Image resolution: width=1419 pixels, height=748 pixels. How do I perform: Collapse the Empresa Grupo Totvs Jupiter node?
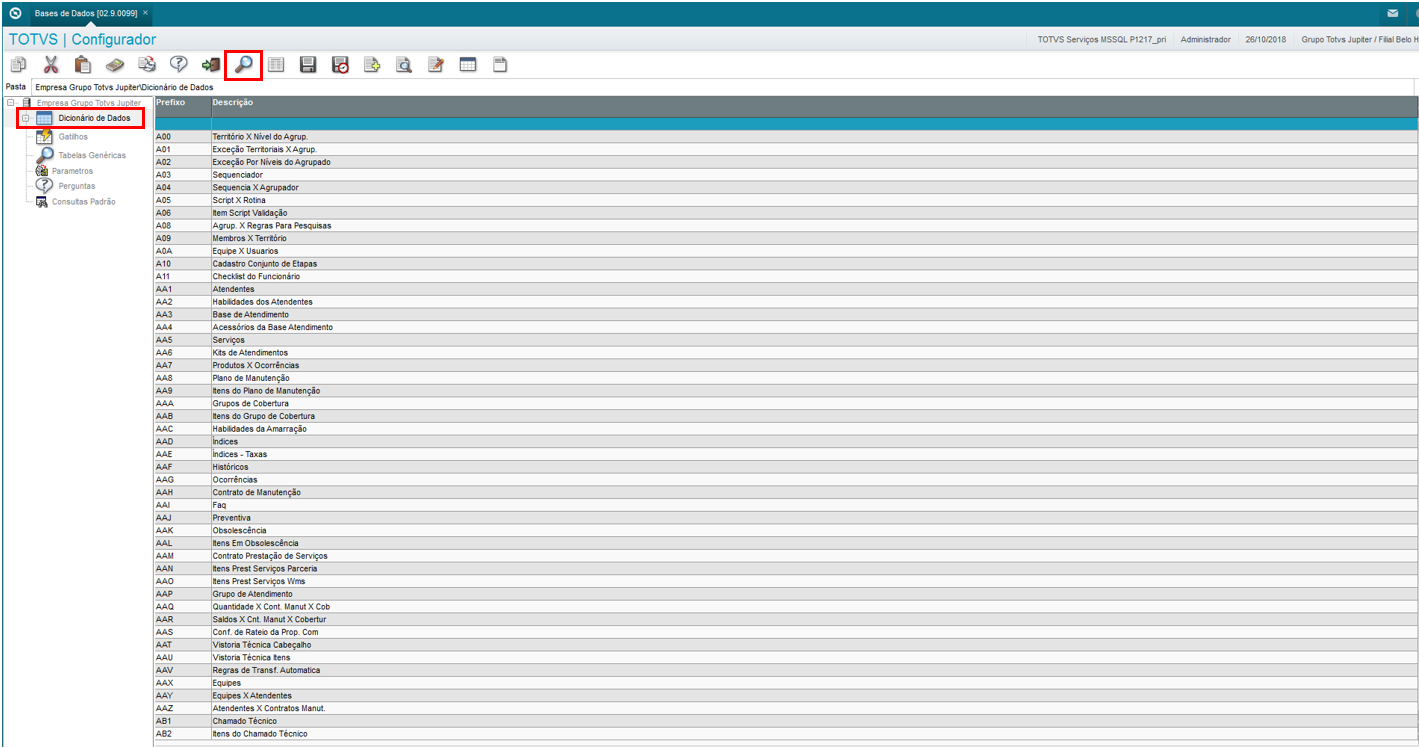[10, 103]
